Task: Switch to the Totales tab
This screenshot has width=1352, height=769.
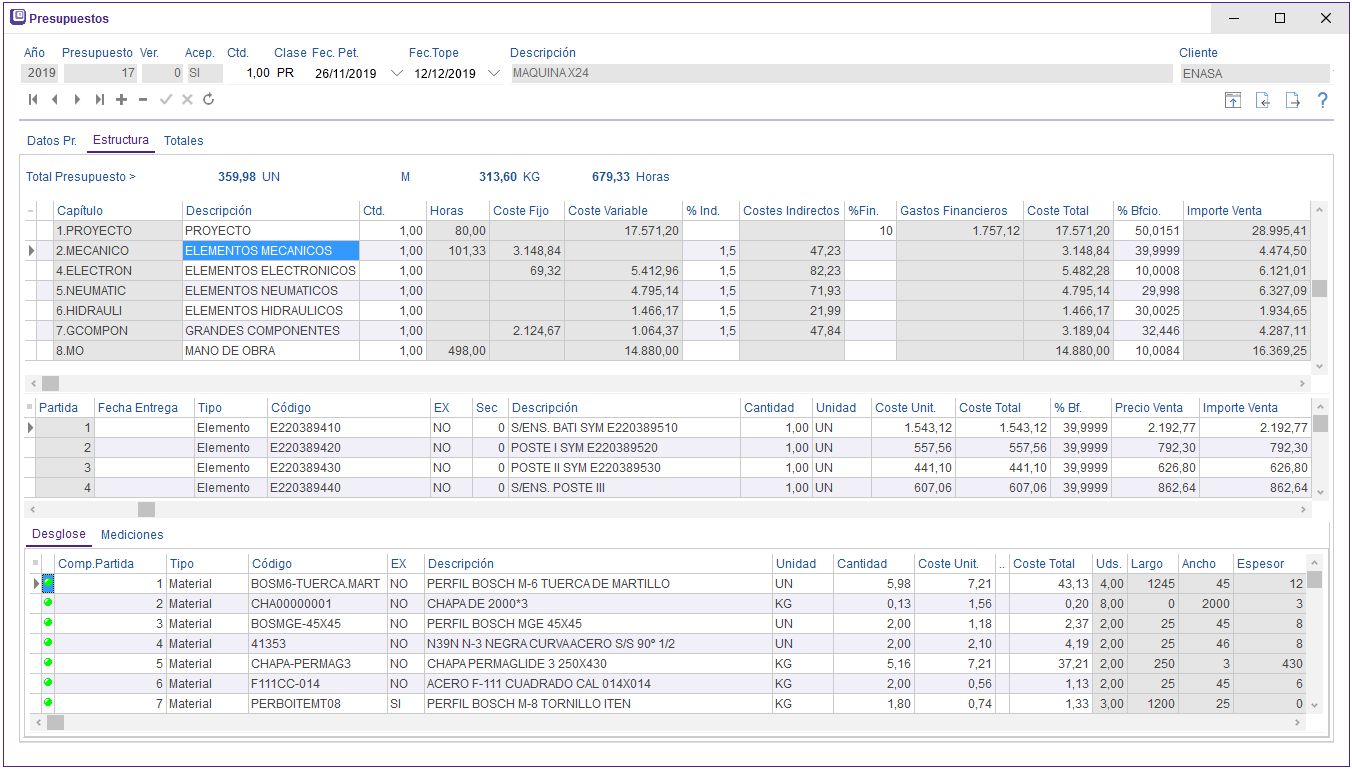Action: pos(183,141)
